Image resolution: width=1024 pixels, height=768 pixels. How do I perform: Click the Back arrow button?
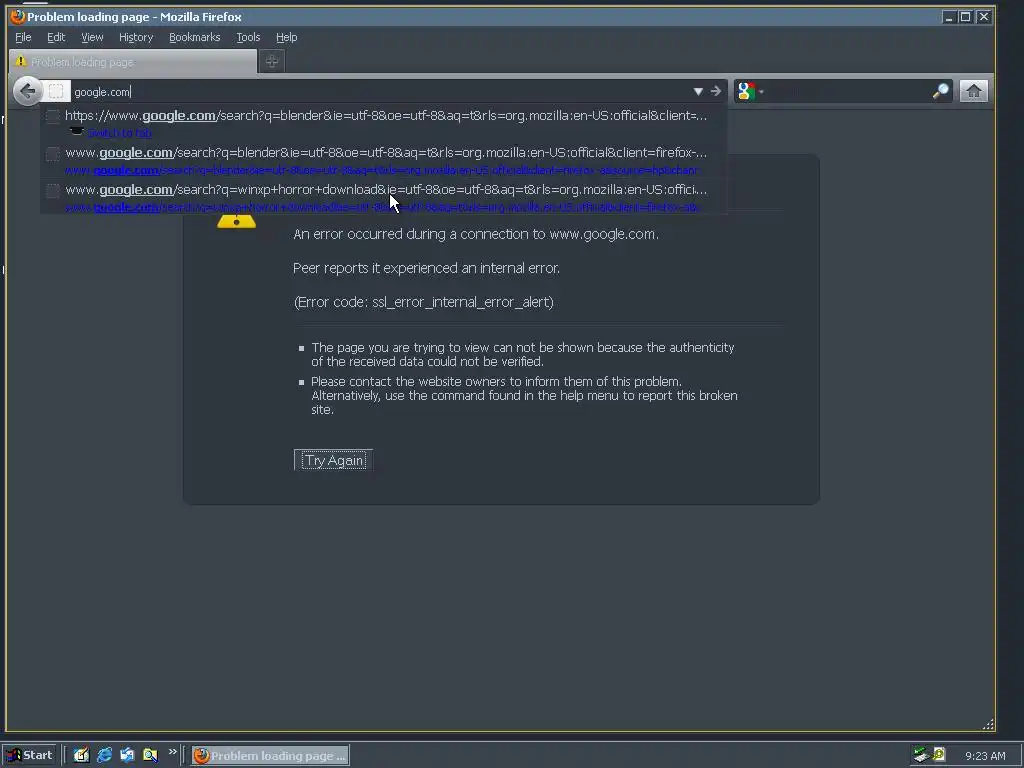point(27,91)
